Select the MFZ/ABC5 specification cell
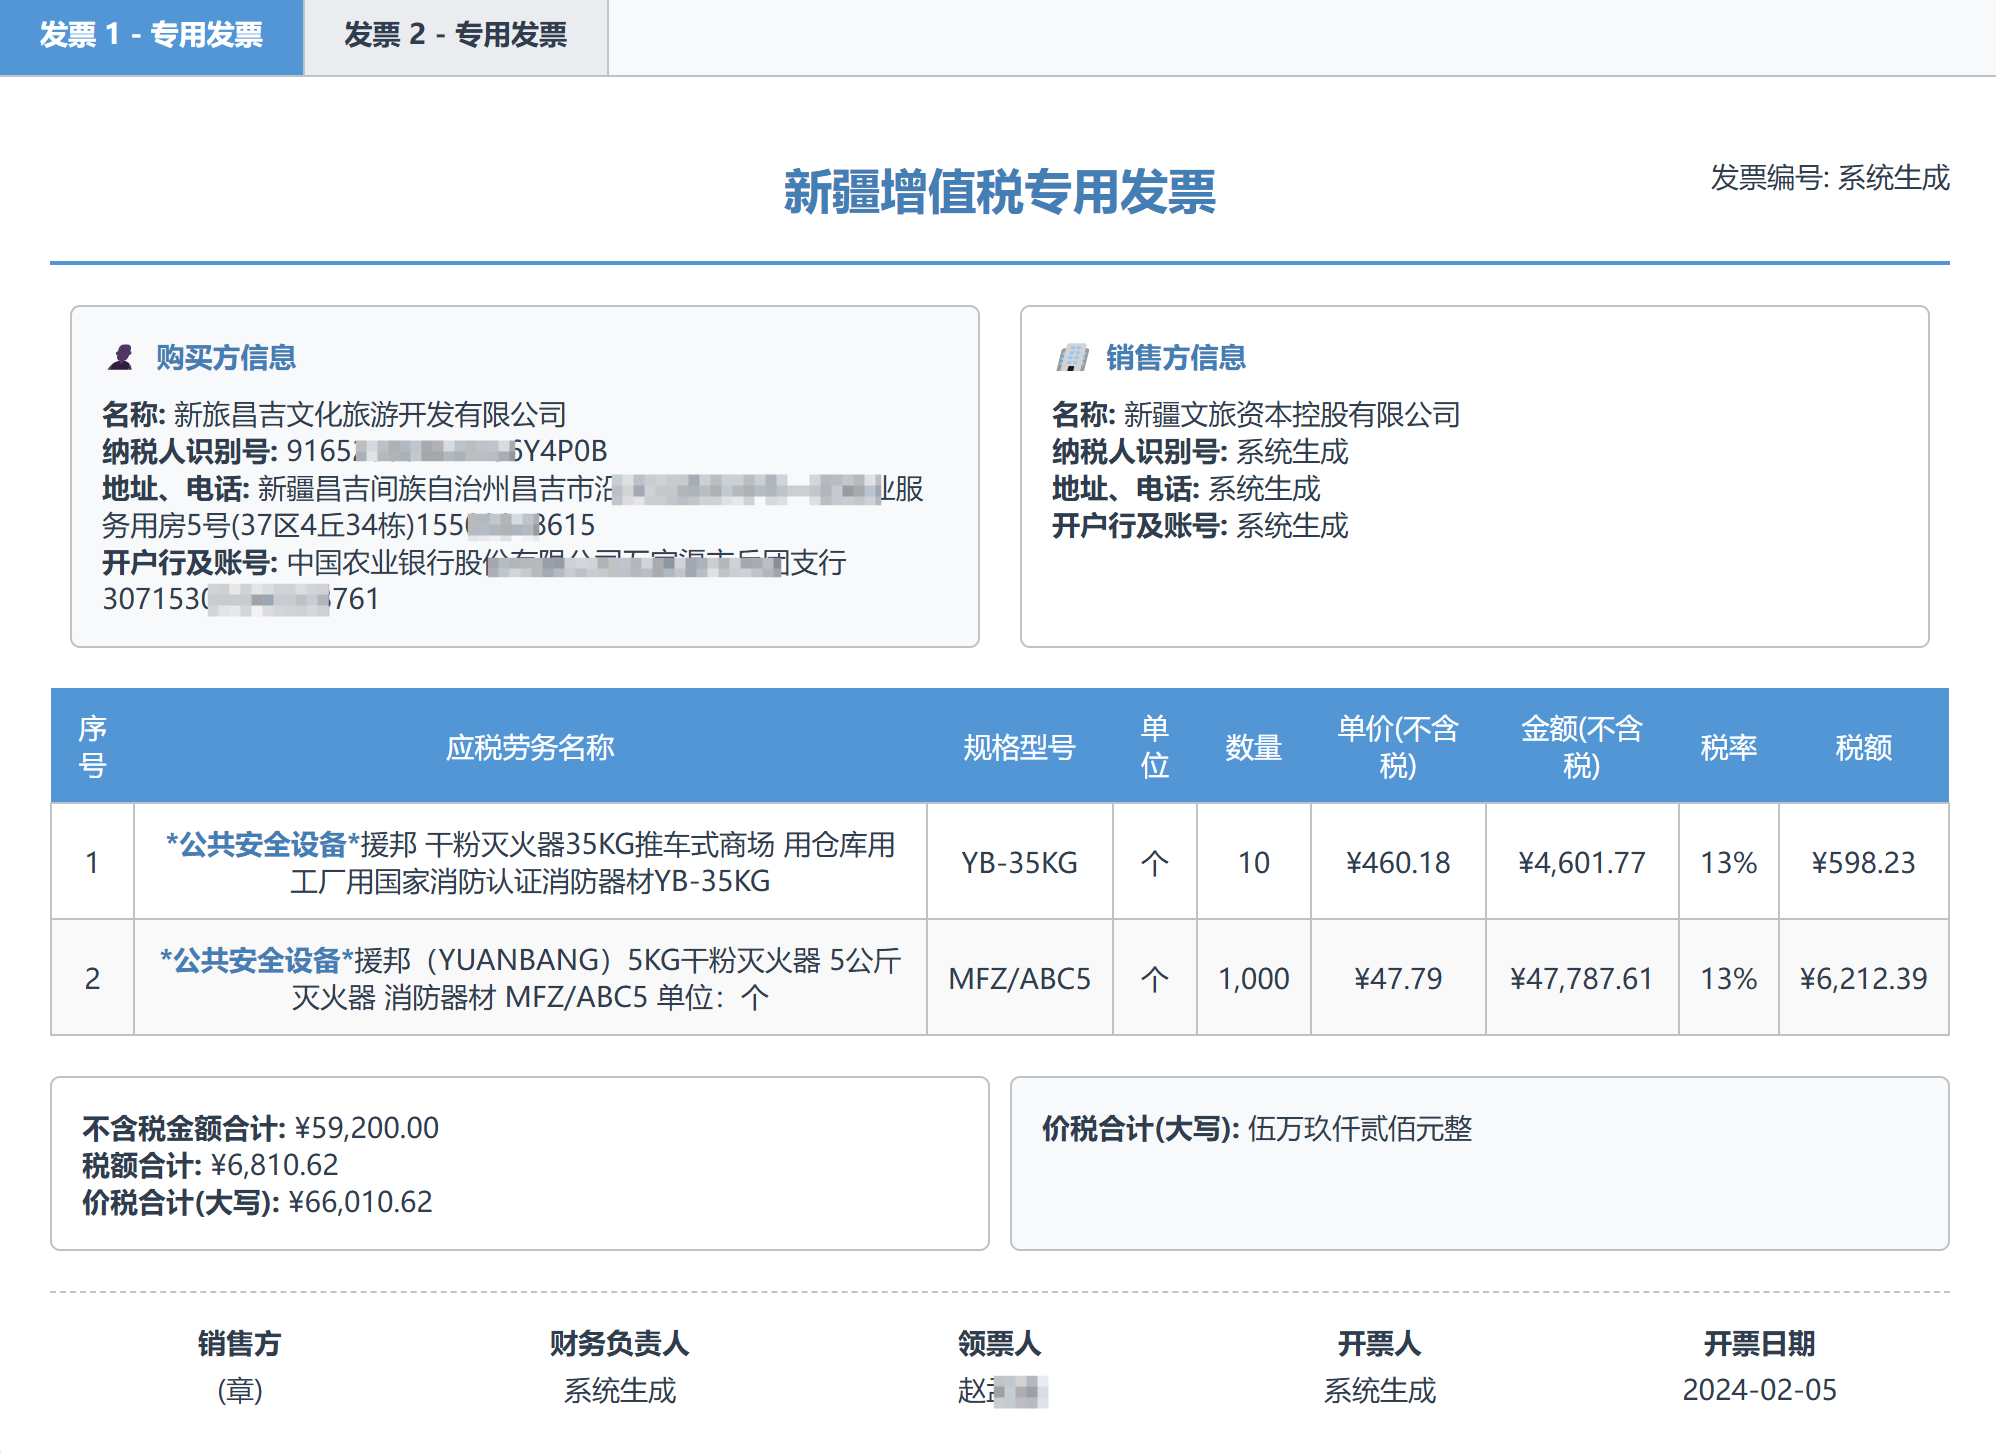The height and width of the screenshot is (1454, 1996). click(x=1019, y=979)
